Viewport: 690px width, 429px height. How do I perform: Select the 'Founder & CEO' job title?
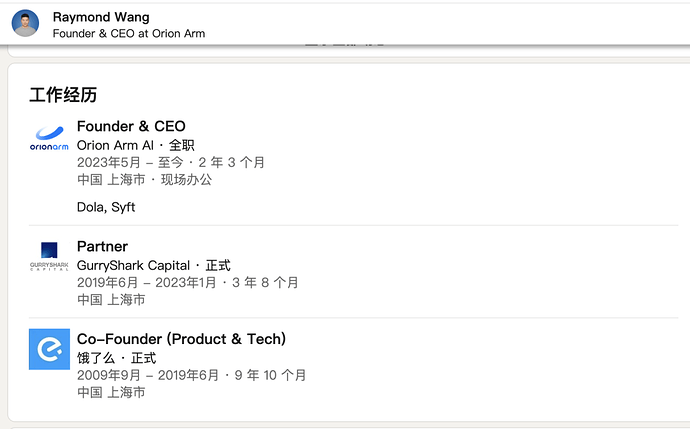point(131,126)
